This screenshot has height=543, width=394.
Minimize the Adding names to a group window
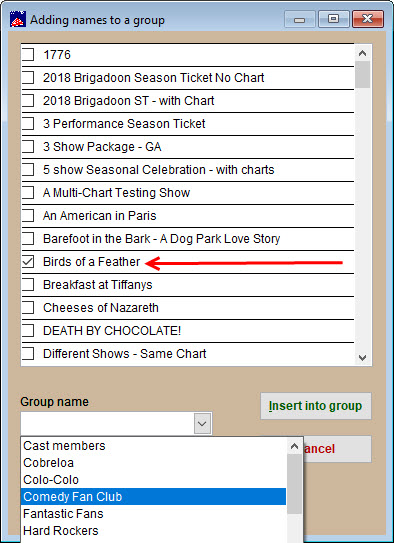[x=299, y=19]
